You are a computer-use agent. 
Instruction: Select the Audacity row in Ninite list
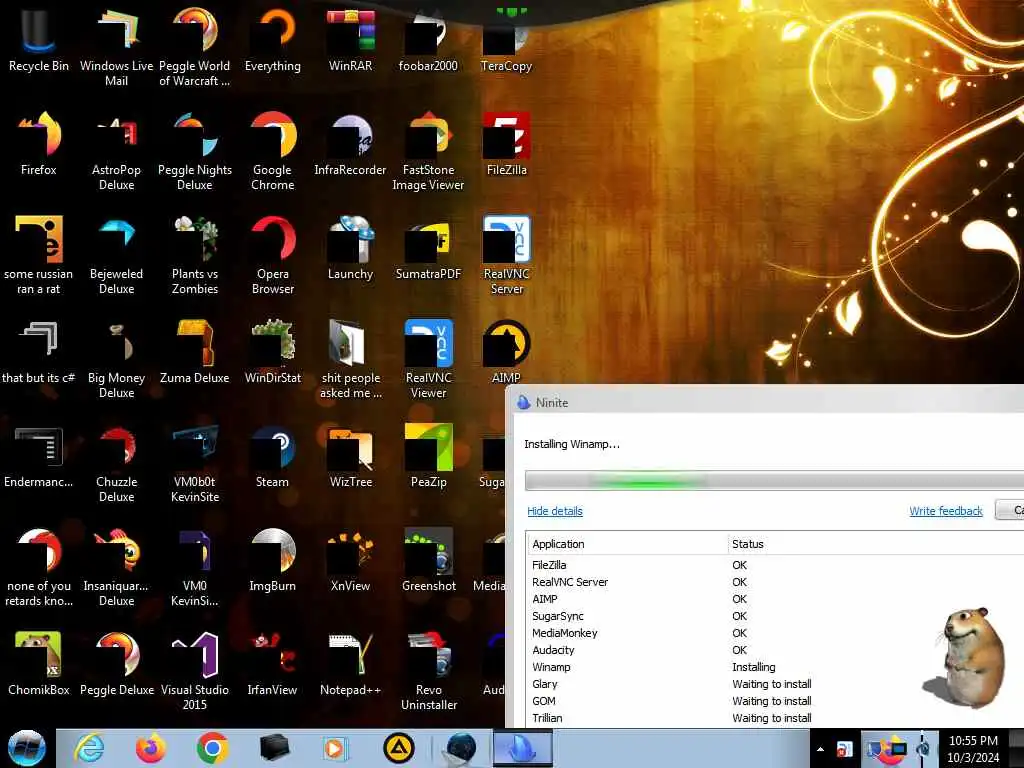click(x=775, y=650)
